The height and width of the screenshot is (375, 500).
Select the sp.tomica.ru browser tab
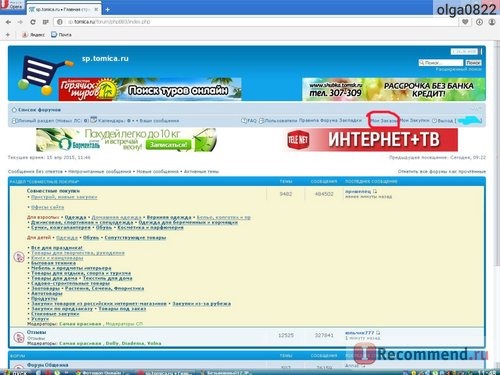pos(63,9)
